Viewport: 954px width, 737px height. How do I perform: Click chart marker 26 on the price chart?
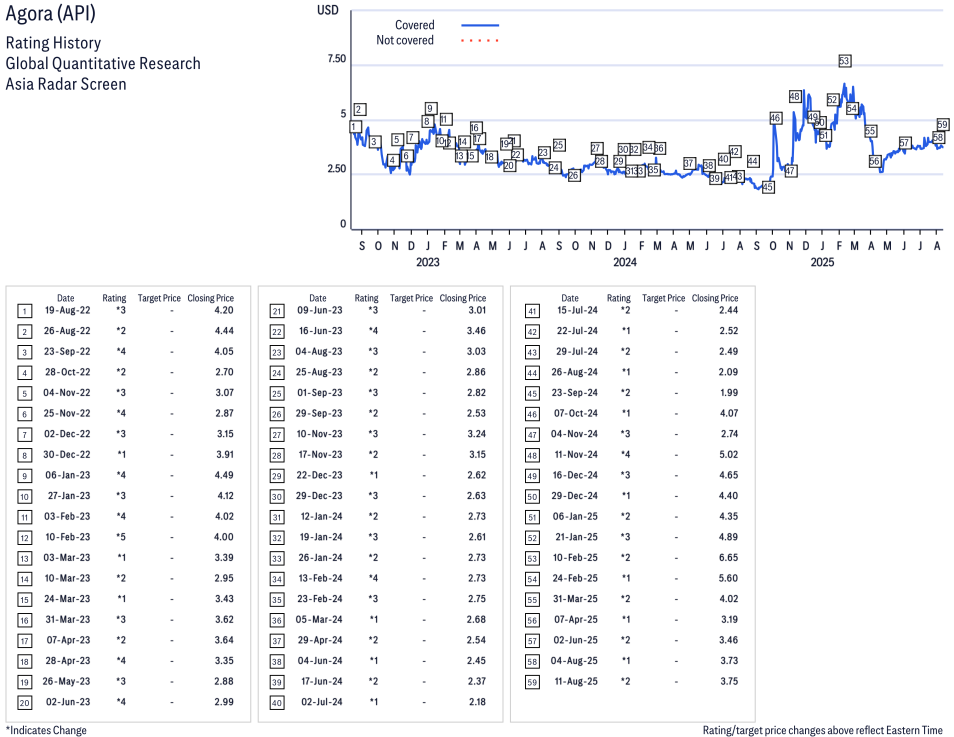[x=574, y=175]
